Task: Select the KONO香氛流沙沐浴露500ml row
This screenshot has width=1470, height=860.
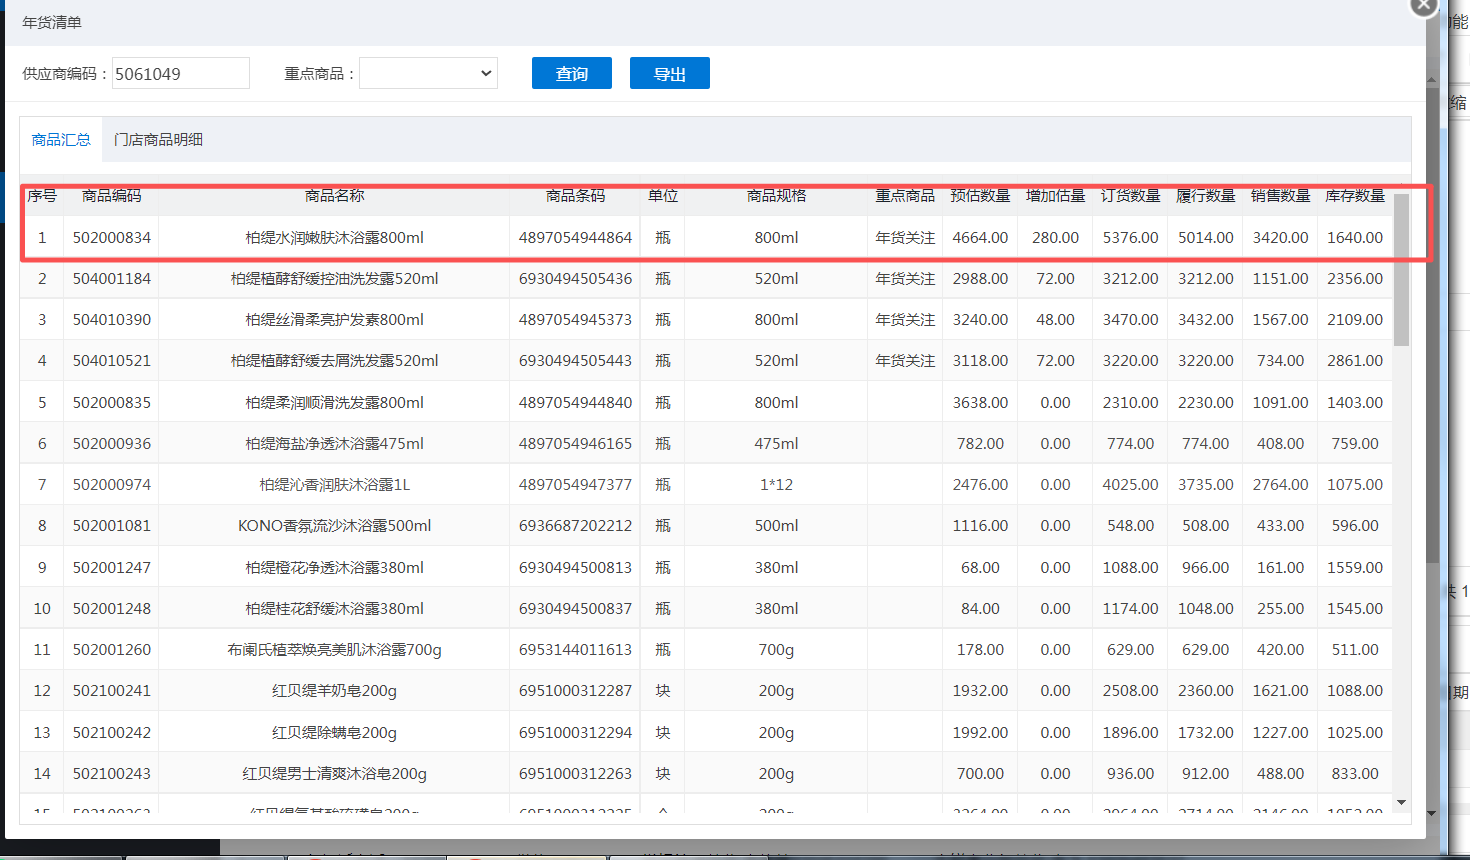Action: pos(334,526)
